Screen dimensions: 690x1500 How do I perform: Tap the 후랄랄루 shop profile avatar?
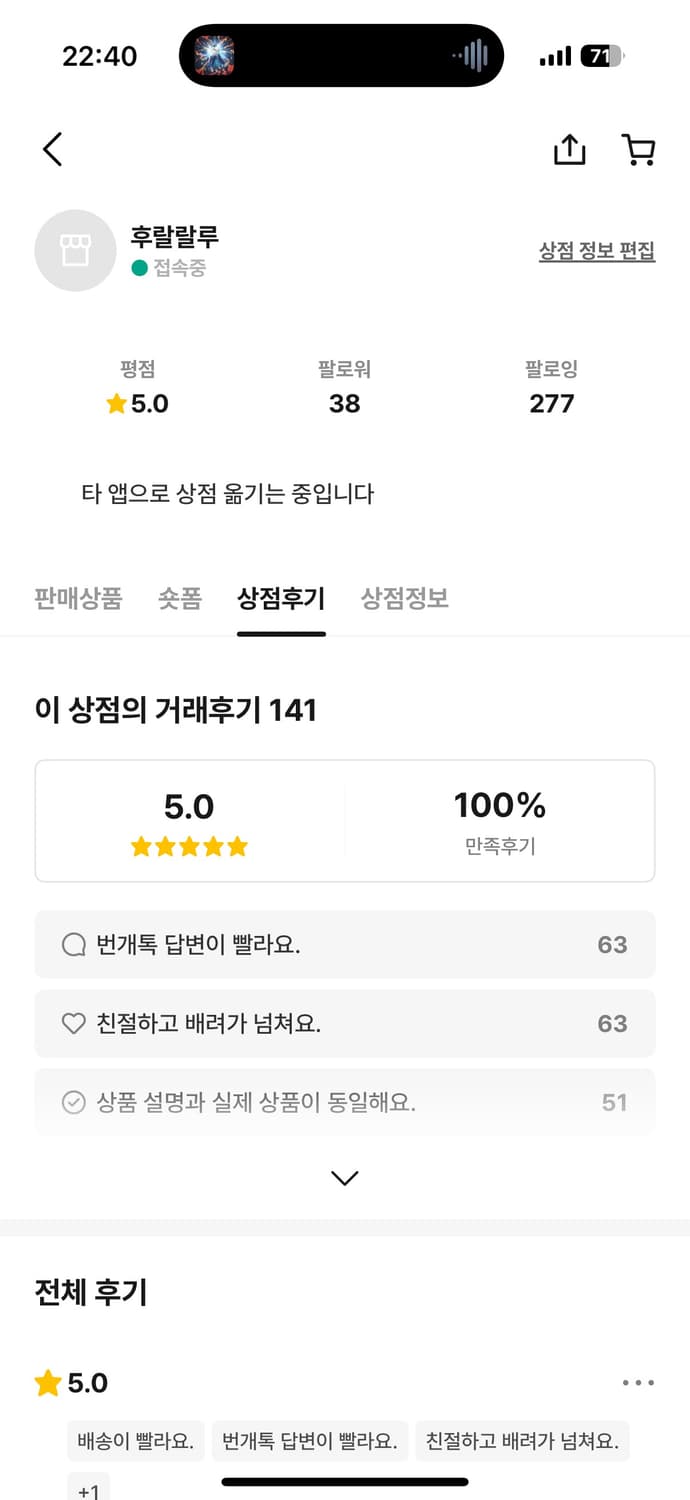(x=75, y=251)
